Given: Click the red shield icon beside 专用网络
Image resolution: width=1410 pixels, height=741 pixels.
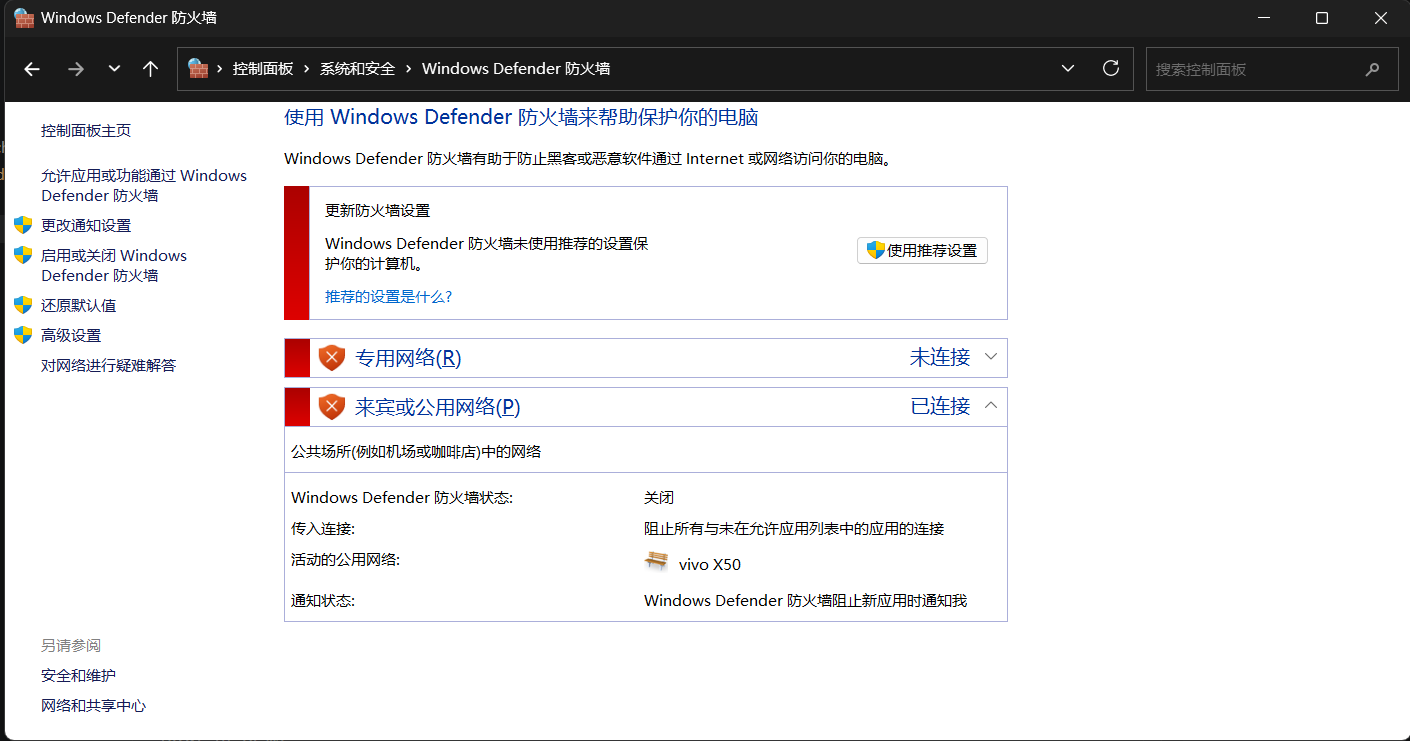Looking at the screenshot, I should point(332,358).
